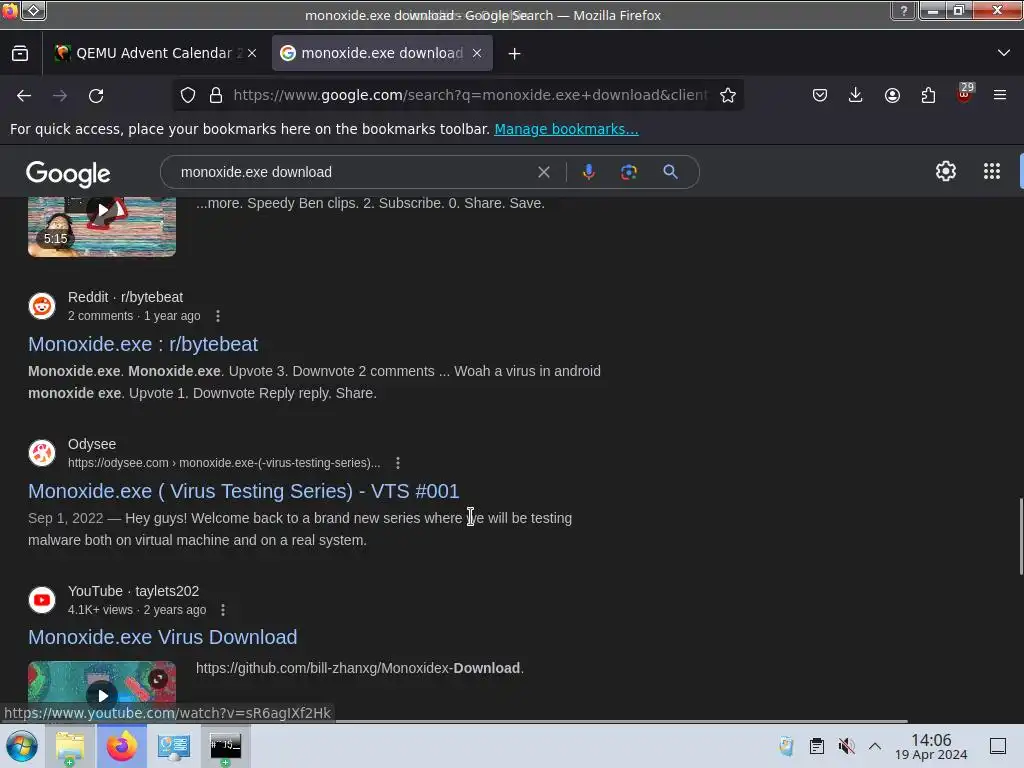Image resolution: width=1024 pixels, height=768 pixels.
Task: Expand hidden system tray icons
Action: (875, 746)
